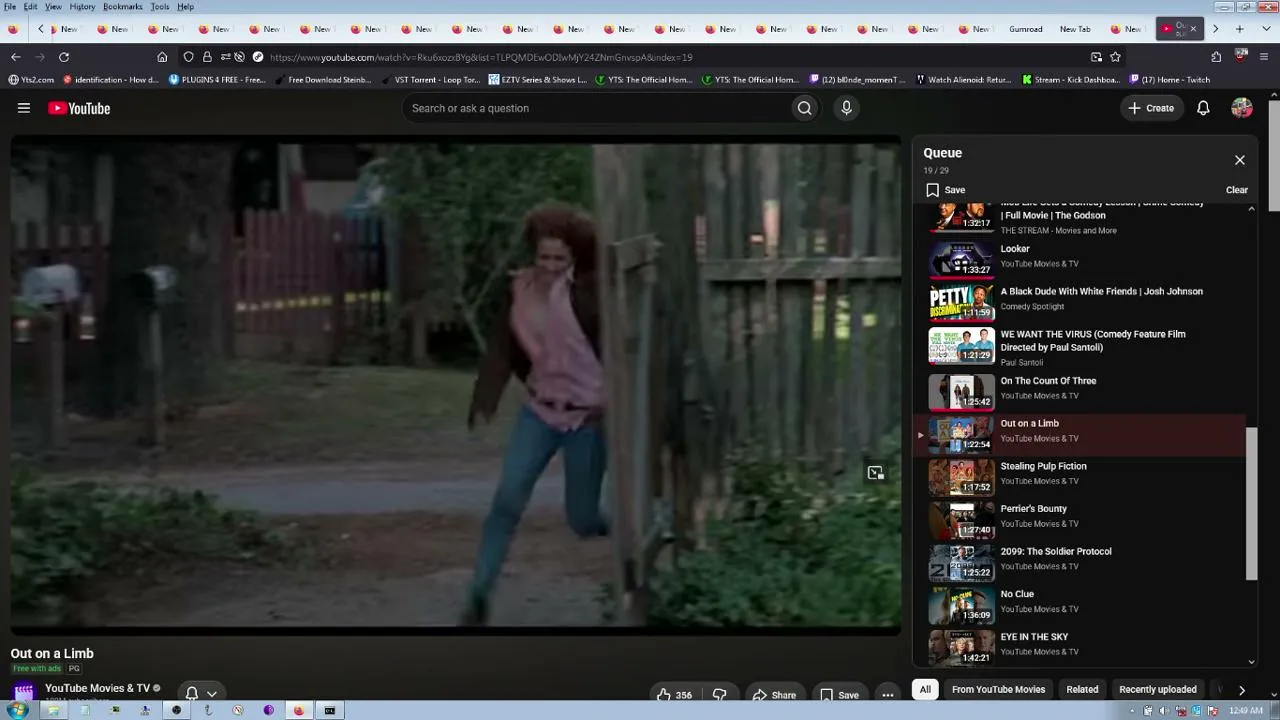Image resolution: width=1280 pixels, height=720 pixels.
Task: Open the Firefox Edit menu
Action: click(x=31, y=7)
